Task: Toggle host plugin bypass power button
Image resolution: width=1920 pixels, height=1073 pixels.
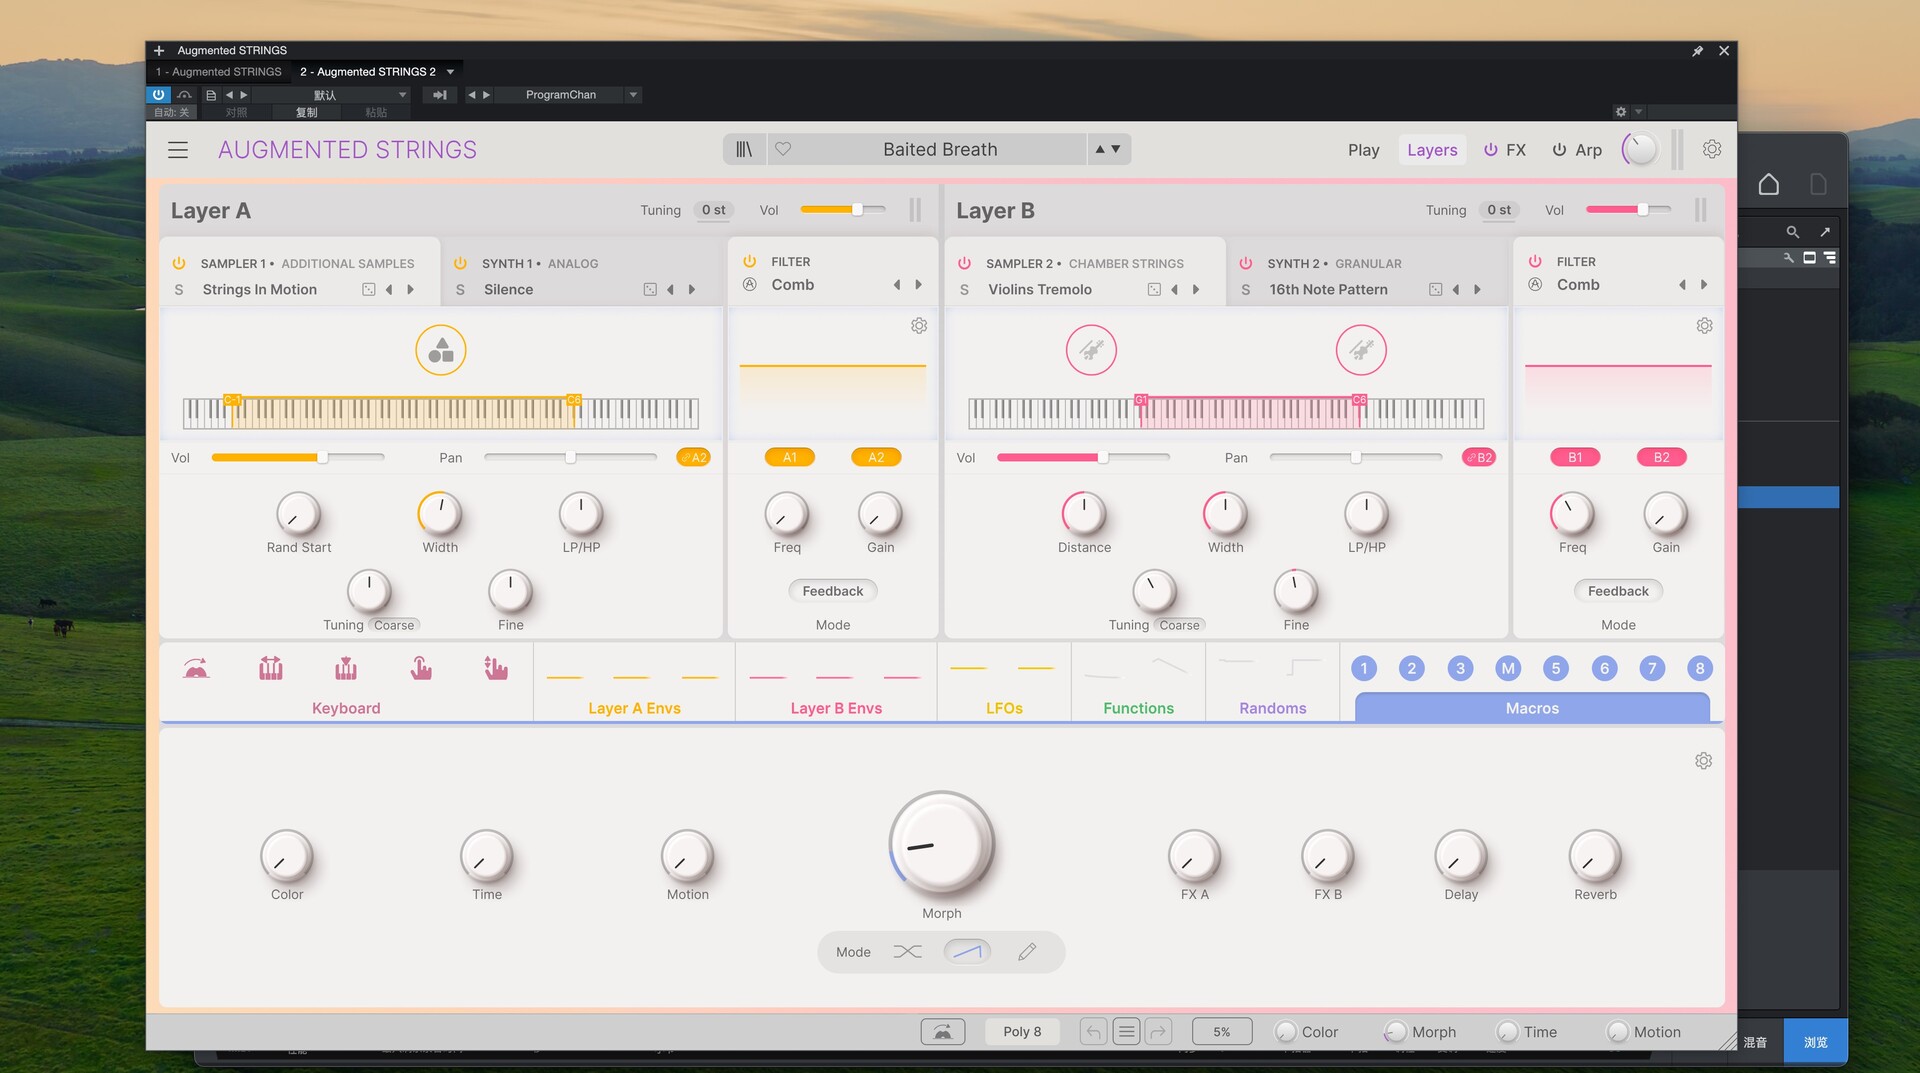Action: [x=158, y=95]
